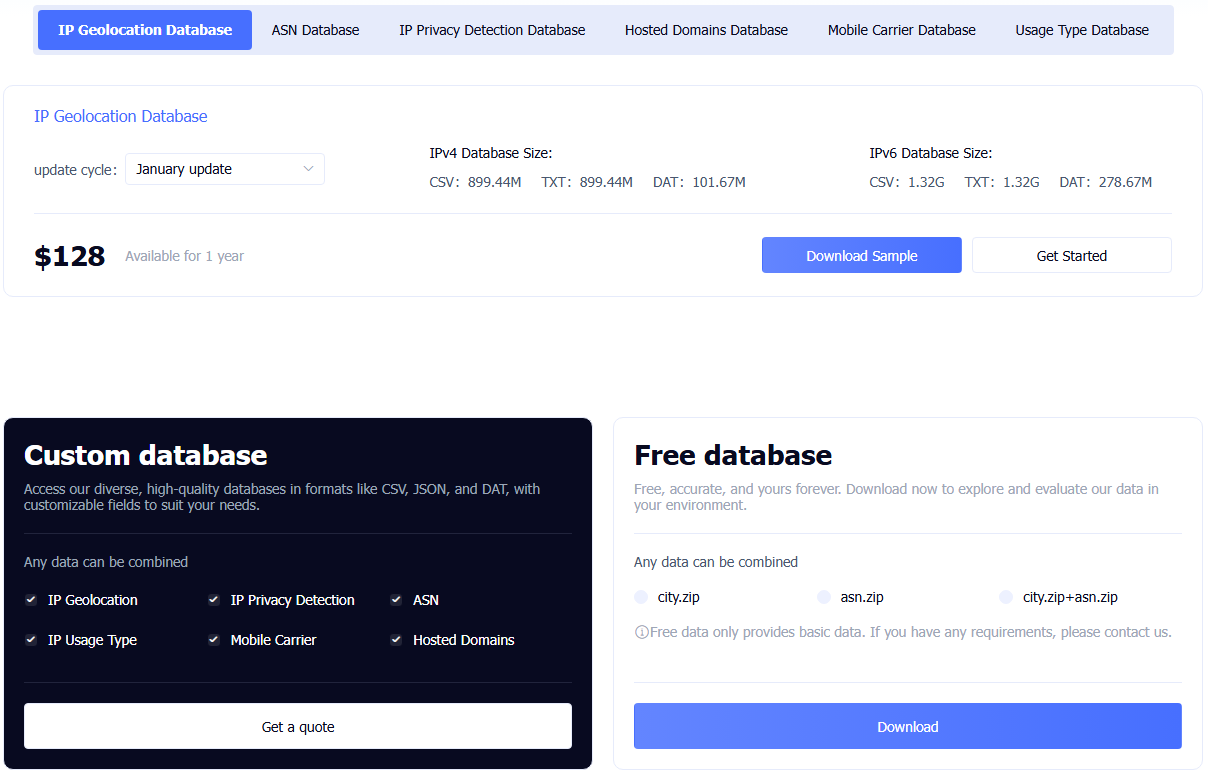Switch to IP Privacy Detection Database tab
Image resolution: width=1208 pixels, height=774 pixels.
click(492, 30)
